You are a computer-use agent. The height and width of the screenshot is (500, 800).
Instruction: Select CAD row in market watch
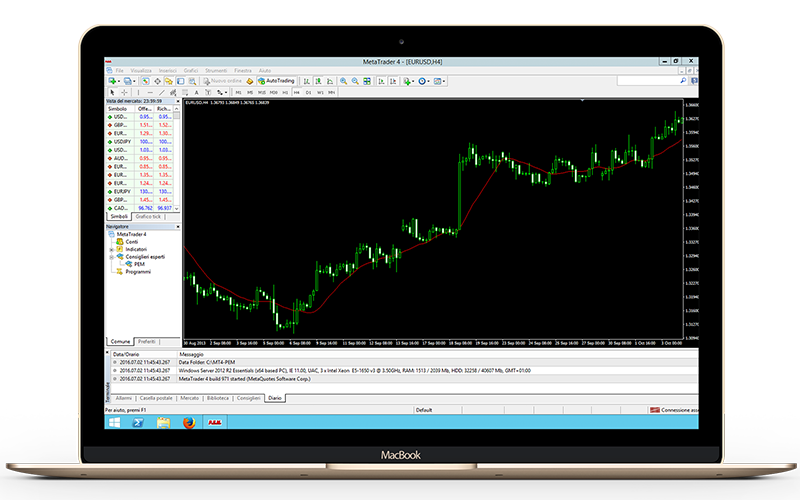(139, 208)
